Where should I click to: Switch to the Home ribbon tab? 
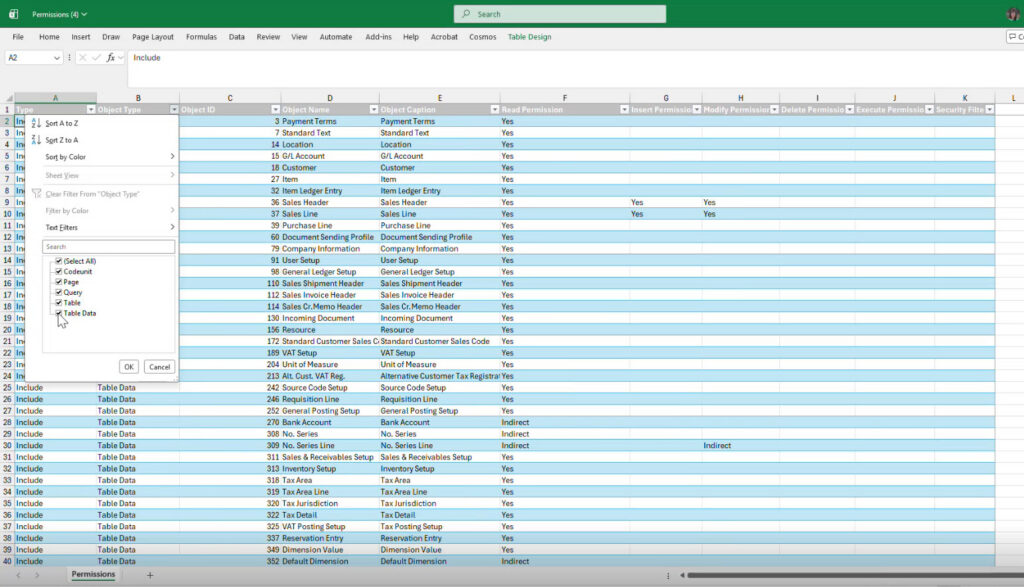point(49,37)
